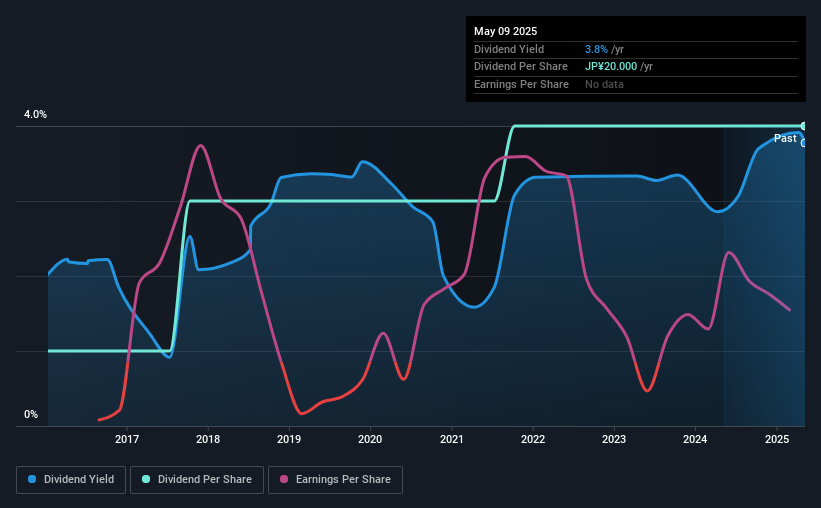Image resolution: width=821 pixels, height=508 pixels.
Task: Click the Dividend Per Share row label in tooltip
Action: (520, 67)
